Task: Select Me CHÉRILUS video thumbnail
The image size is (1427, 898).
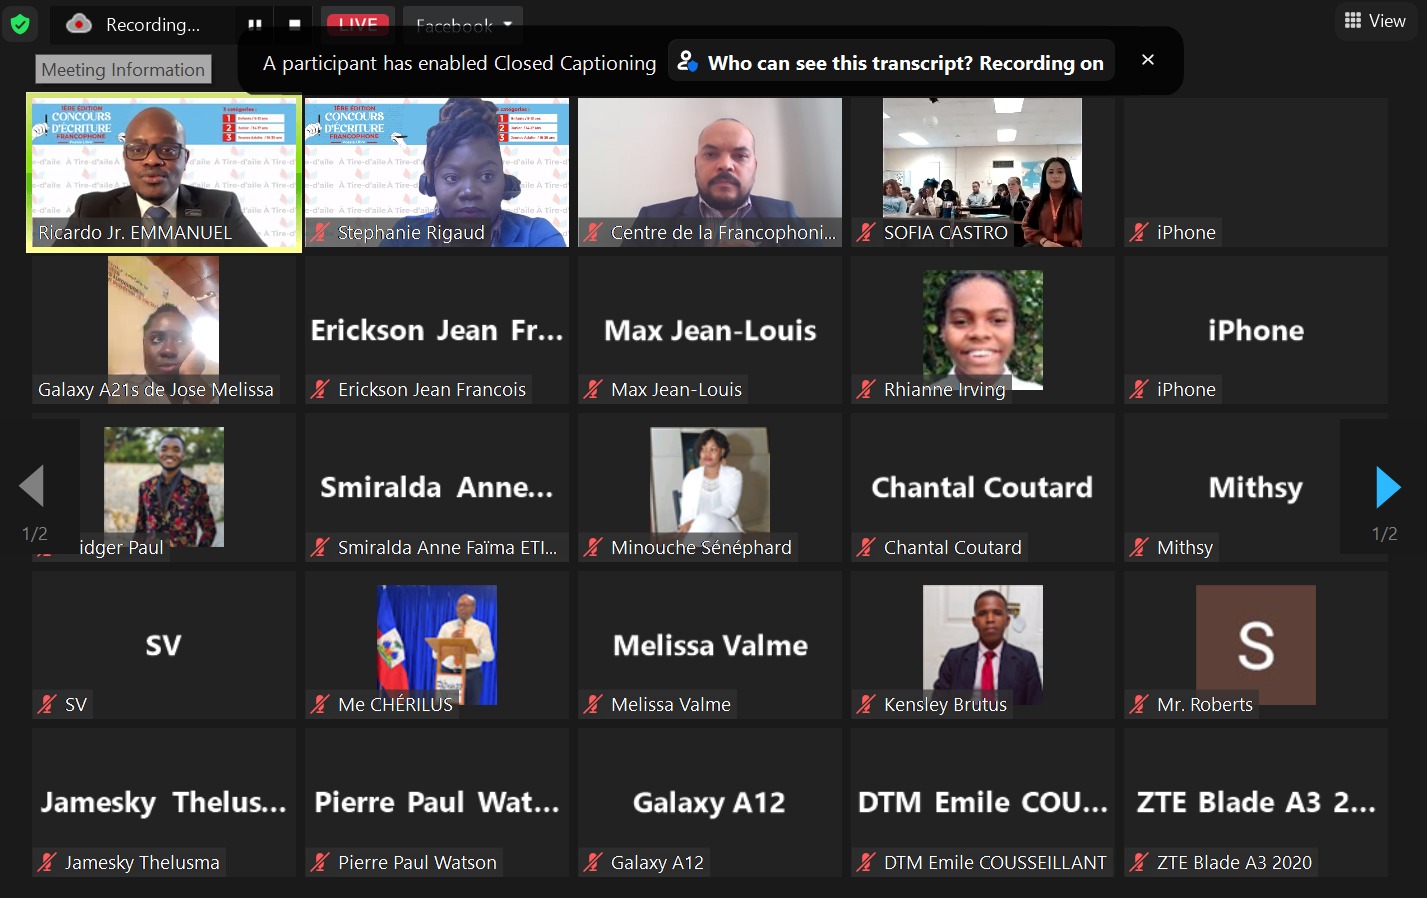Action: (x=437, y=645)
